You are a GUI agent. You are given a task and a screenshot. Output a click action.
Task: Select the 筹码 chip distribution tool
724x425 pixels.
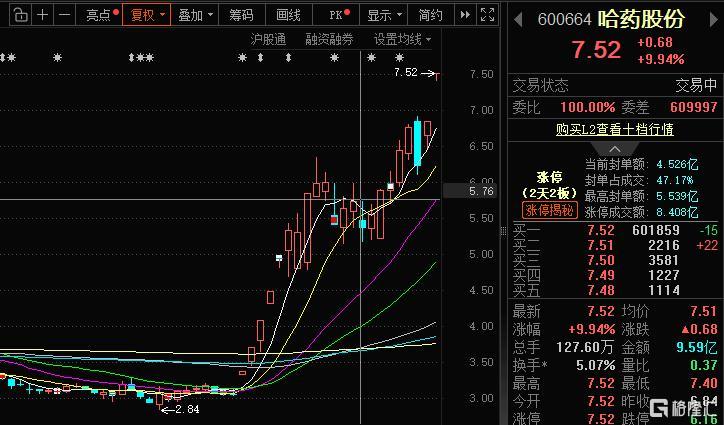[x=241, y=15]
